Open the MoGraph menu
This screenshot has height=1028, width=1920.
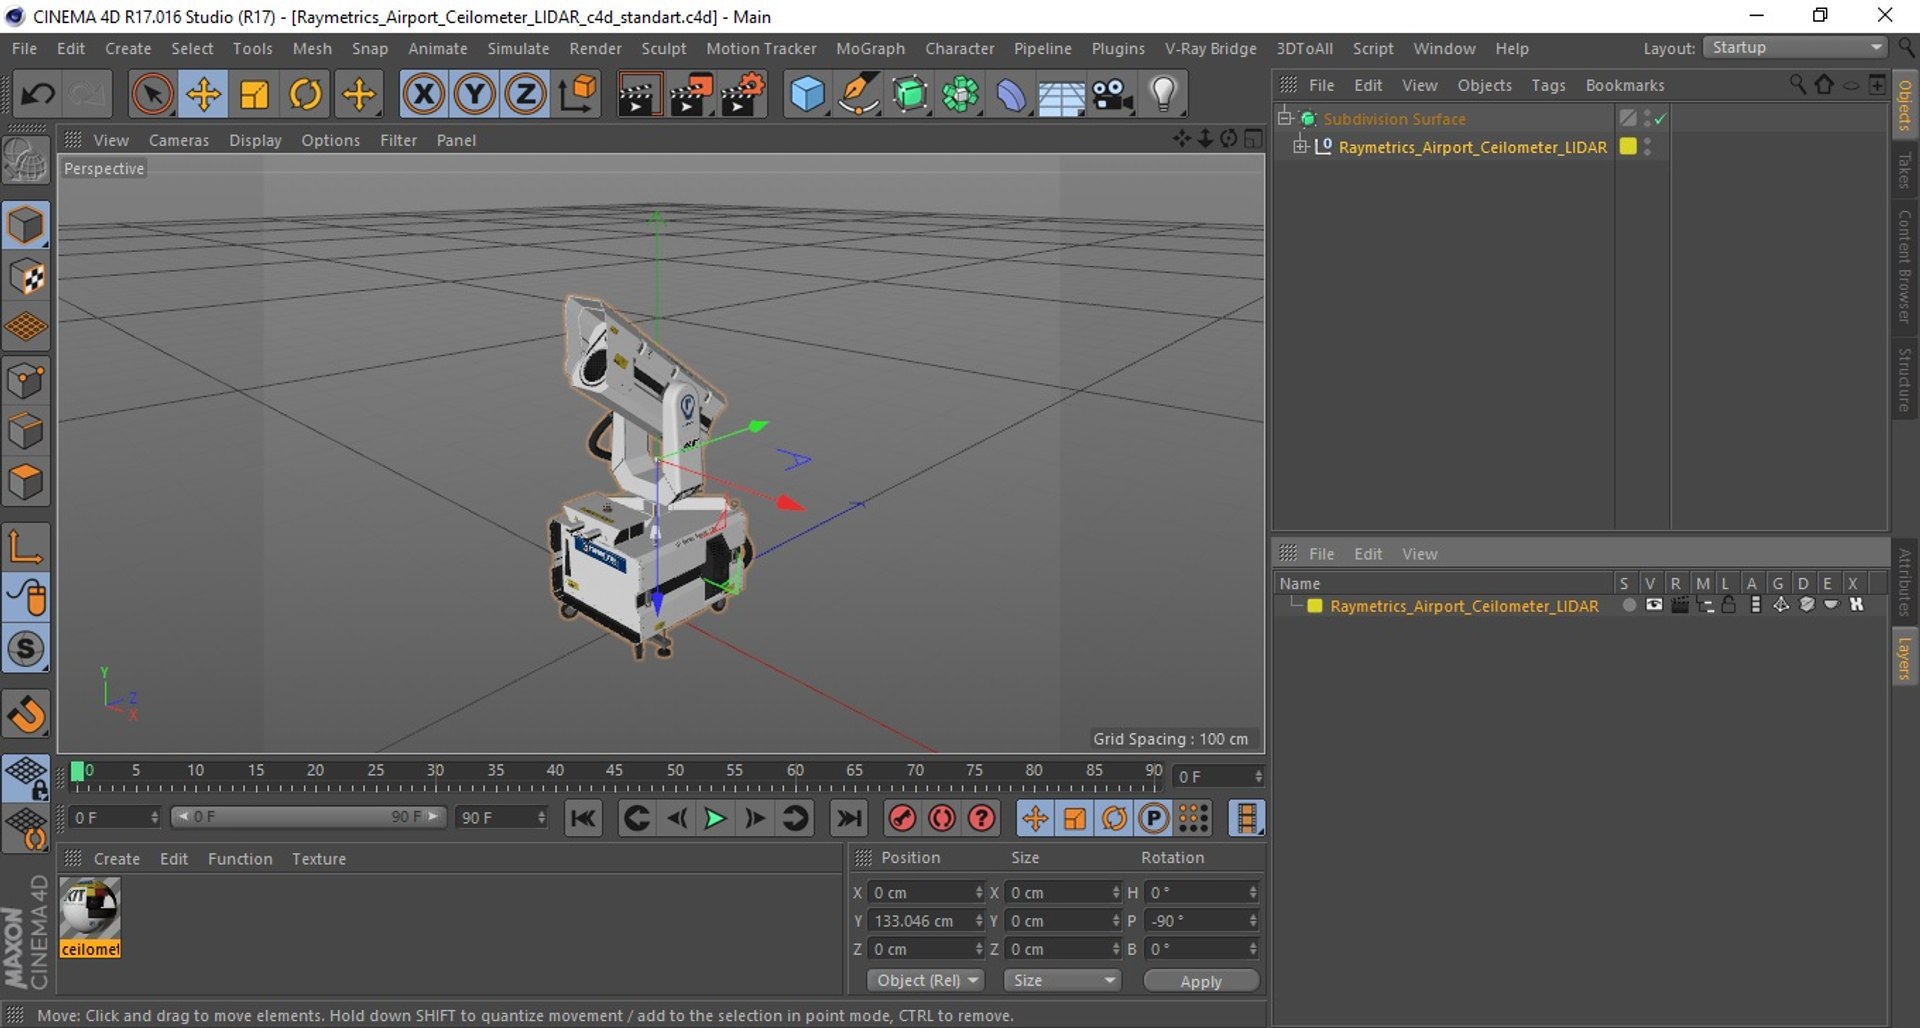point(869,48)
